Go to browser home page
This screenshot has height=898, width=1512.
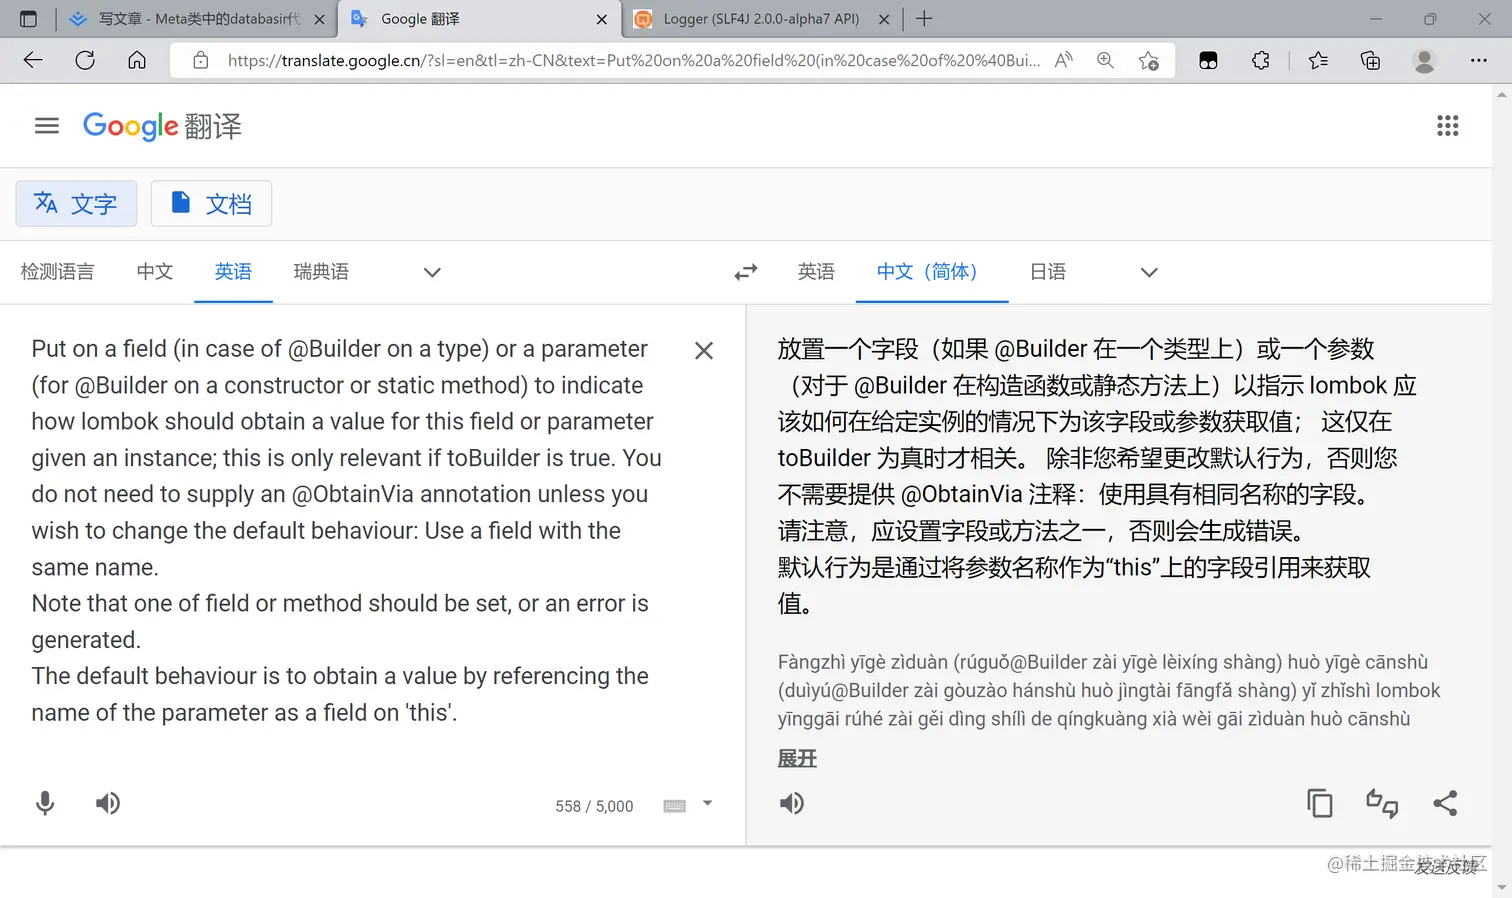pos(137,61)
